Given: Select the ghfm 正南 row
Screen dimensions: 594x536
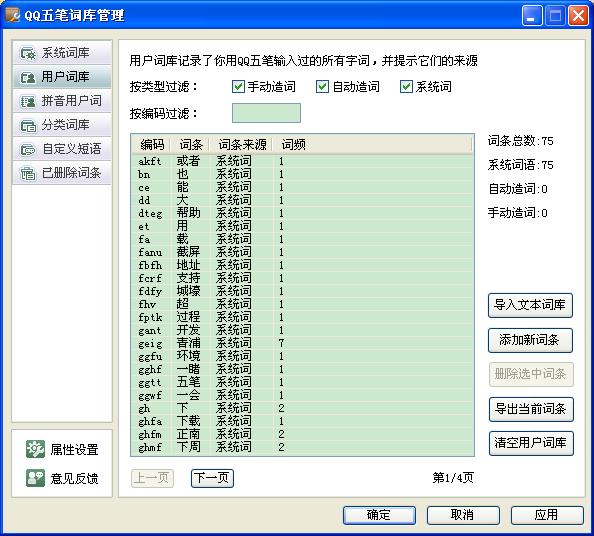Looking at the screenshot, I should pos(303,434).
